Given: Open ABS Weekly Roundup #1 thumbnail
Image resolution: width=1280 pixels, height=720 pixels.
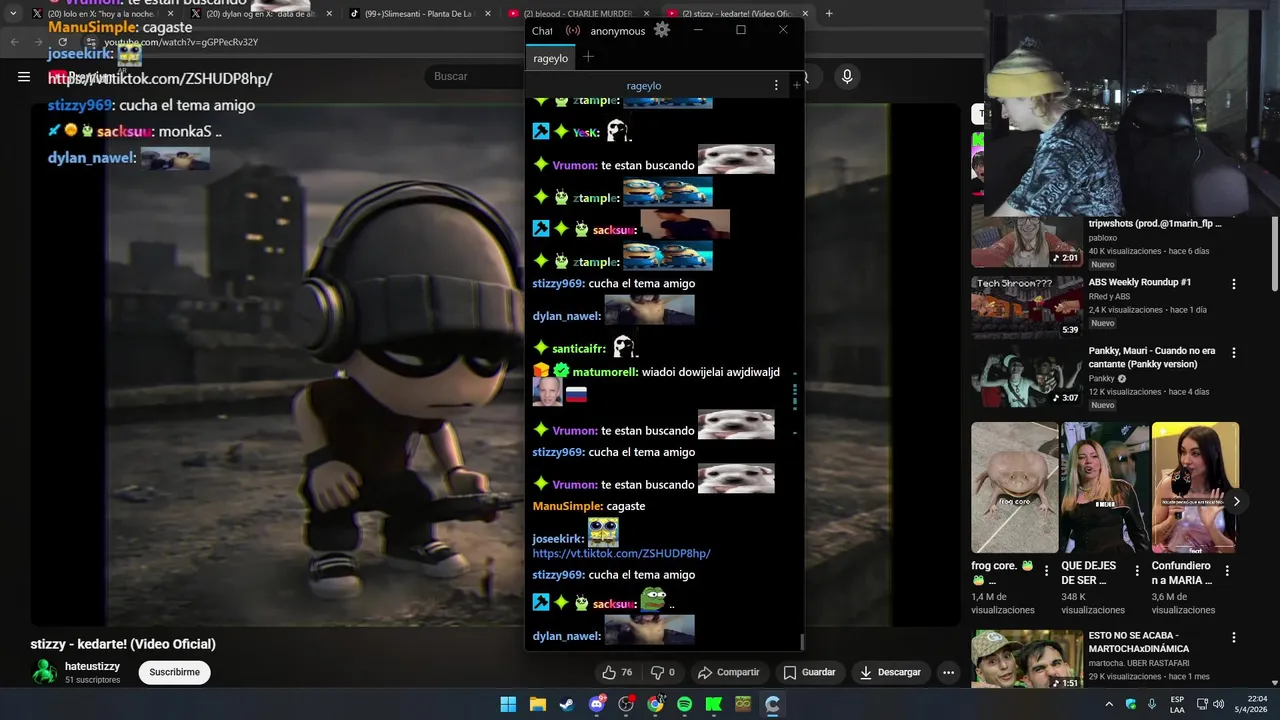Looking at the screenshot, I should coord(1027,307).
